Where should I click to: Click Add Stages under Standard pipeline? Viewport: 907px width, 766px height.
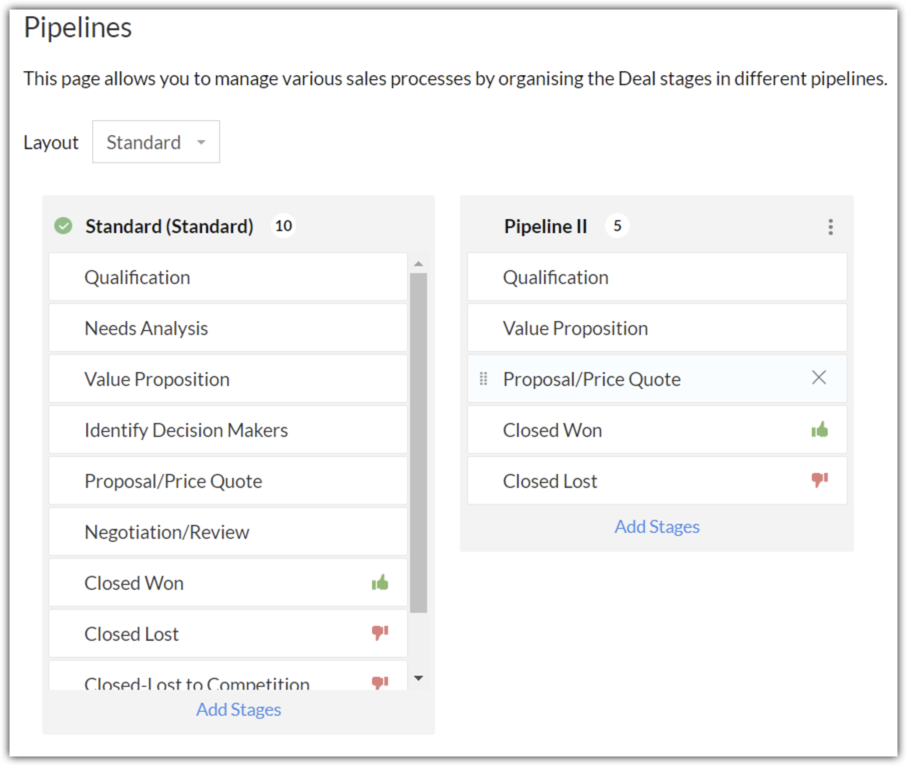(238, 710)
